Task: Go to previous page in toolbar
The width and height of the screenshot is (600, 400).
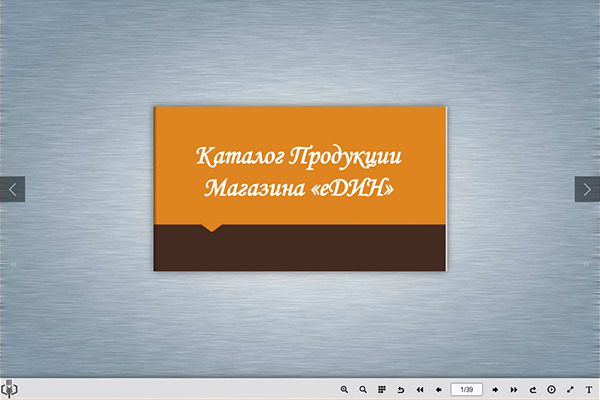Action: [x=438, y=389]
